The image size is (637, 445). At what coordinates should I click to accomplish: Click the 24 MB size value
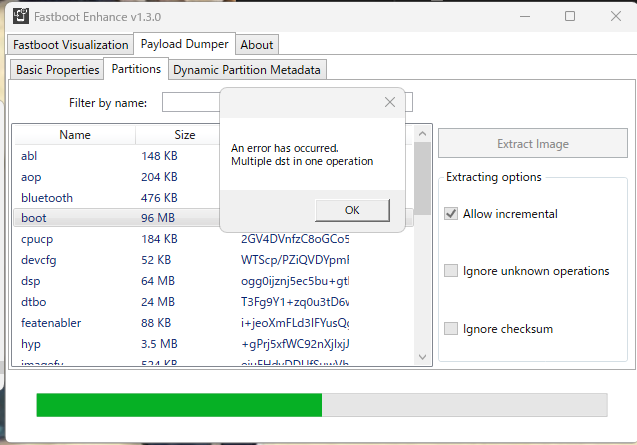[158, 302]
